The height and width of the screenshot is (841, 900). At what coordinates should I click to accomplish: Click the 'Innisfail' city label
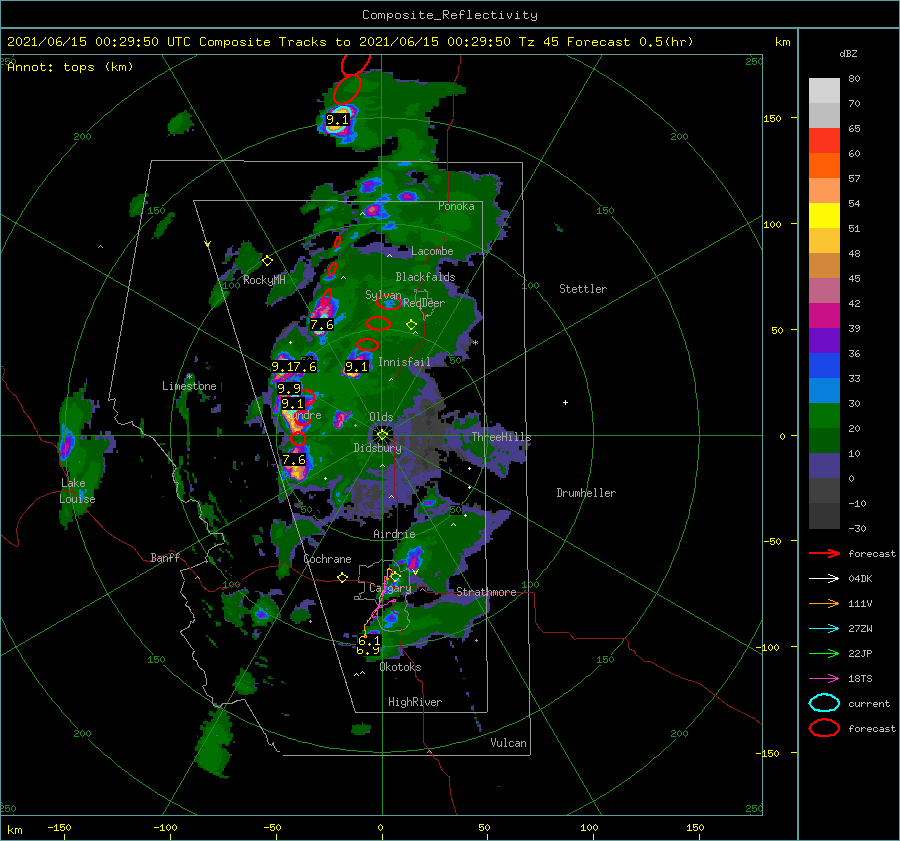pyautogui.click(x=404, y=362)
